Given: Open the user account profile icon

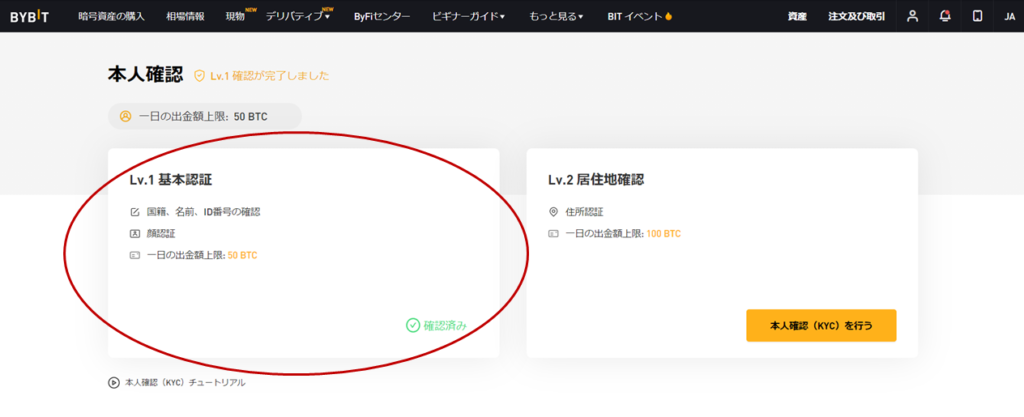Looking at the screenshot, I should pos(912,16).
